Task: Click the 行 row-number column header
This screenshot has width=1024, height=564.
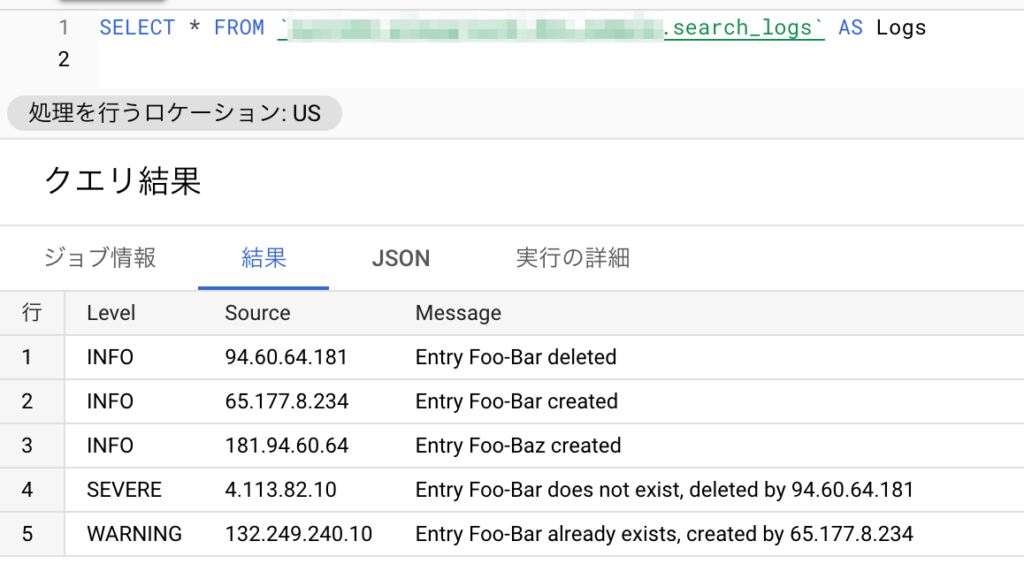Action: click(x=32, y=313)
